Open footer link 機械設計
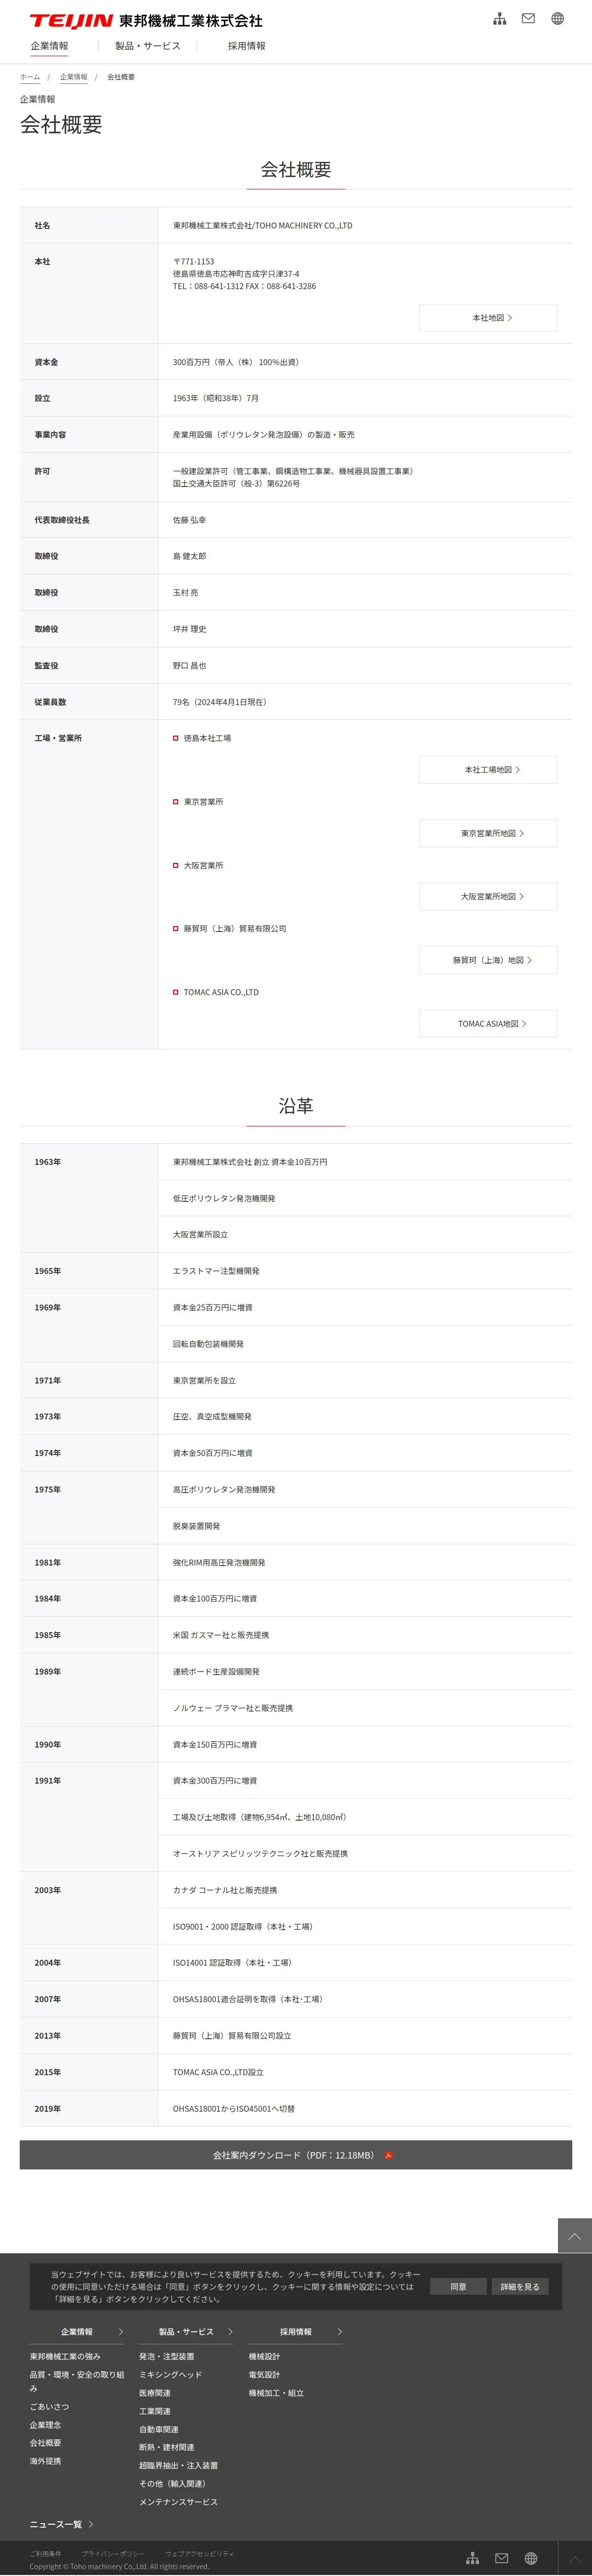 [x=265, y=2357]
